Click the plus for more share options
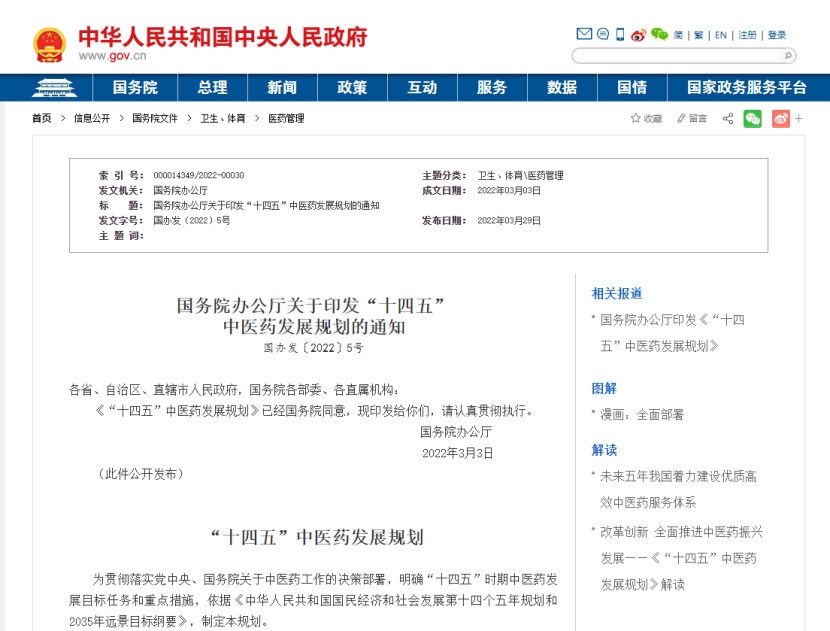This screenshot has height=631, width=830. (x=797, y=118)
